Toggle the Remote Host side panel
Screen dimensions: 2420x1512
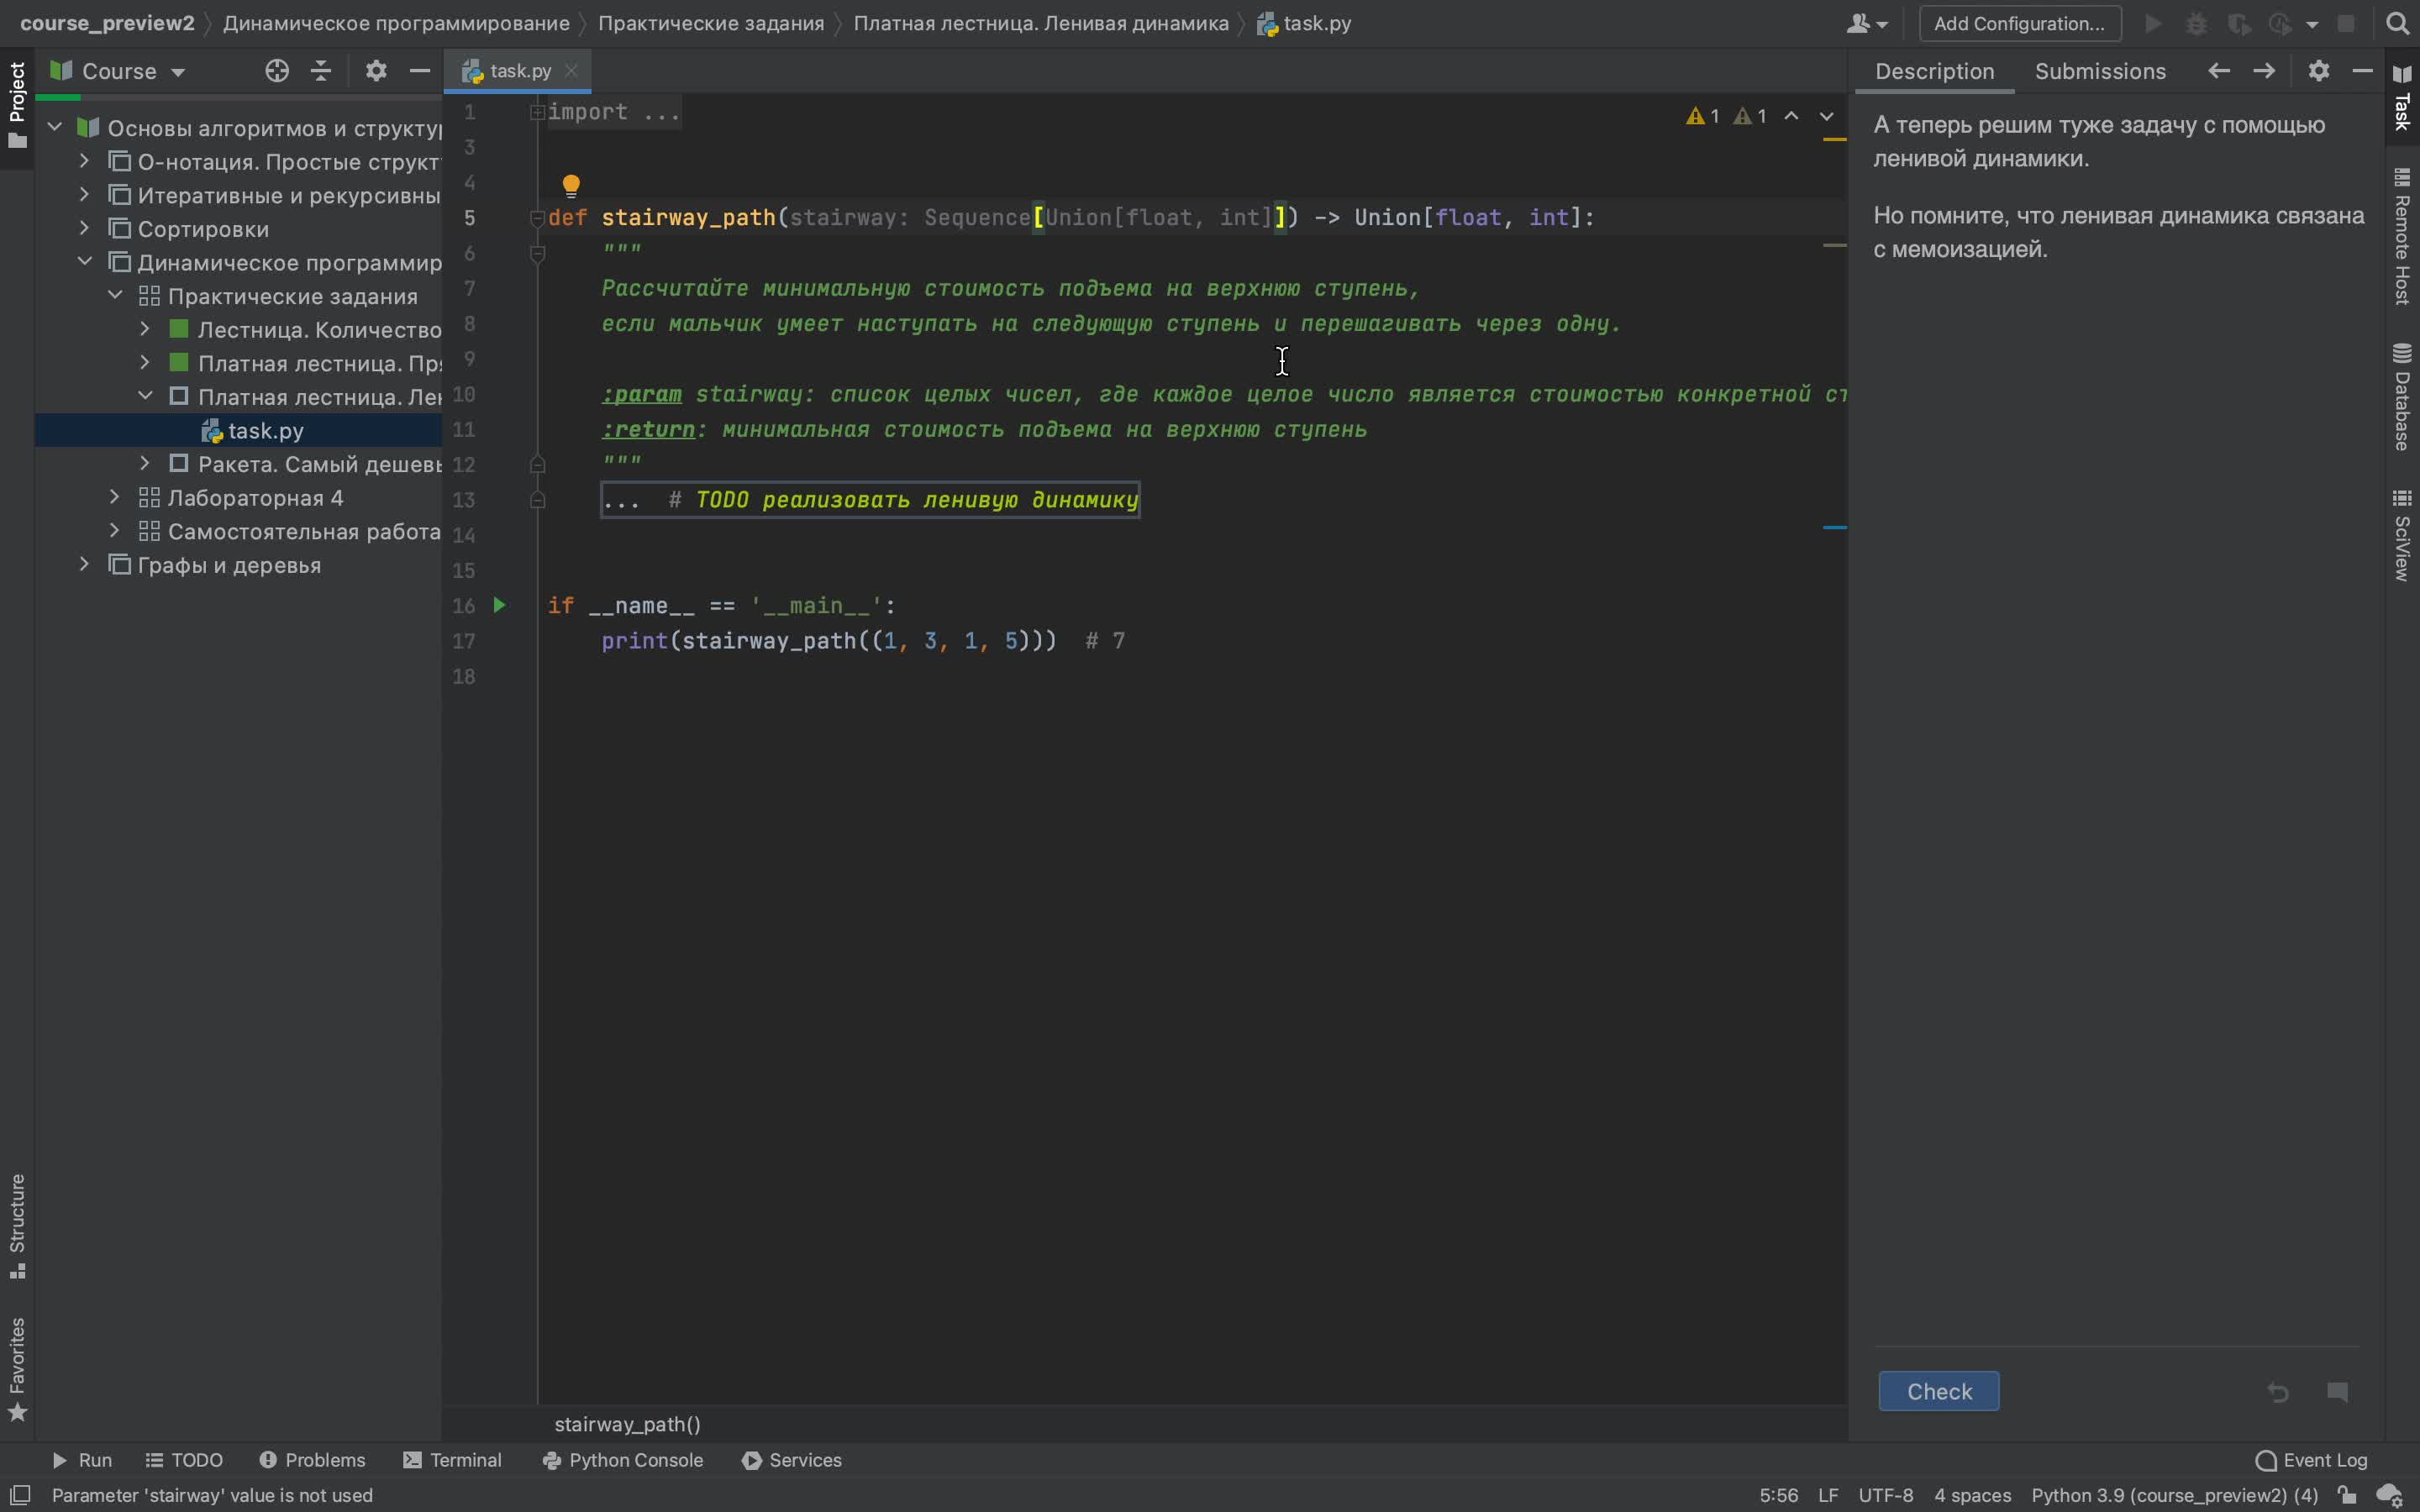tap(2402, 236)
